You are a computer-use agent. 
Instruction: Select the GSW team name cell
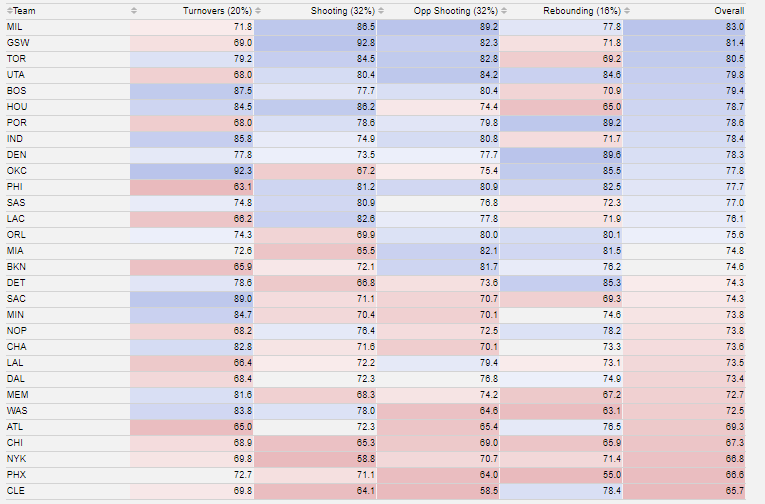[x=17, y=43]
